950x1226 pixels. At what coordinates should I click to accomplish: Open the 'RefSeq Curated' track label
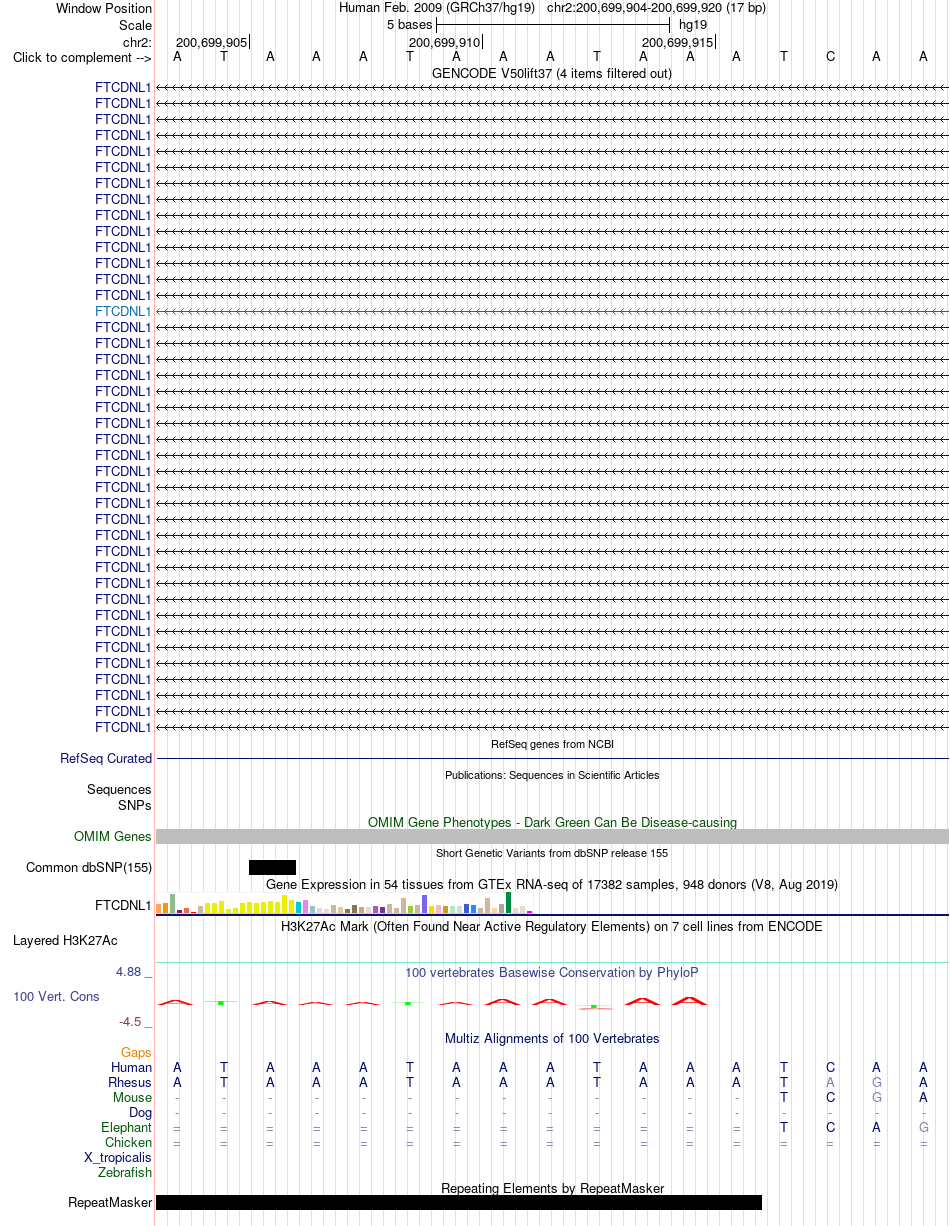point(106,759)
